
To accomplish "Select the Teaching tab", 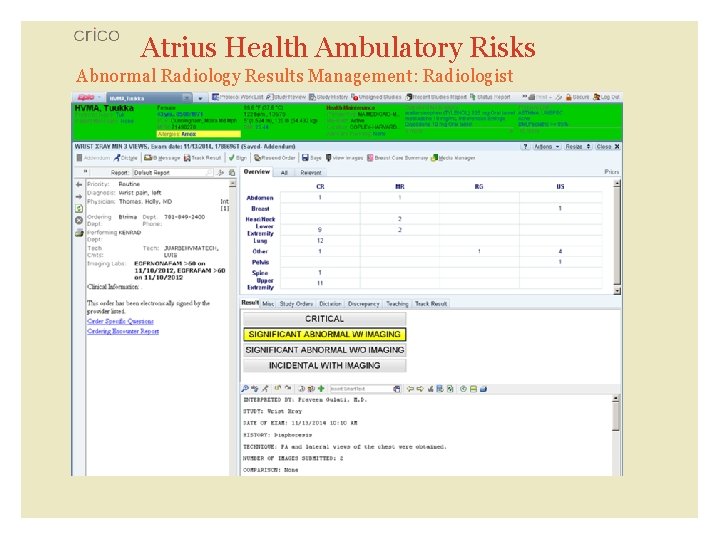I will coord(397,304).
